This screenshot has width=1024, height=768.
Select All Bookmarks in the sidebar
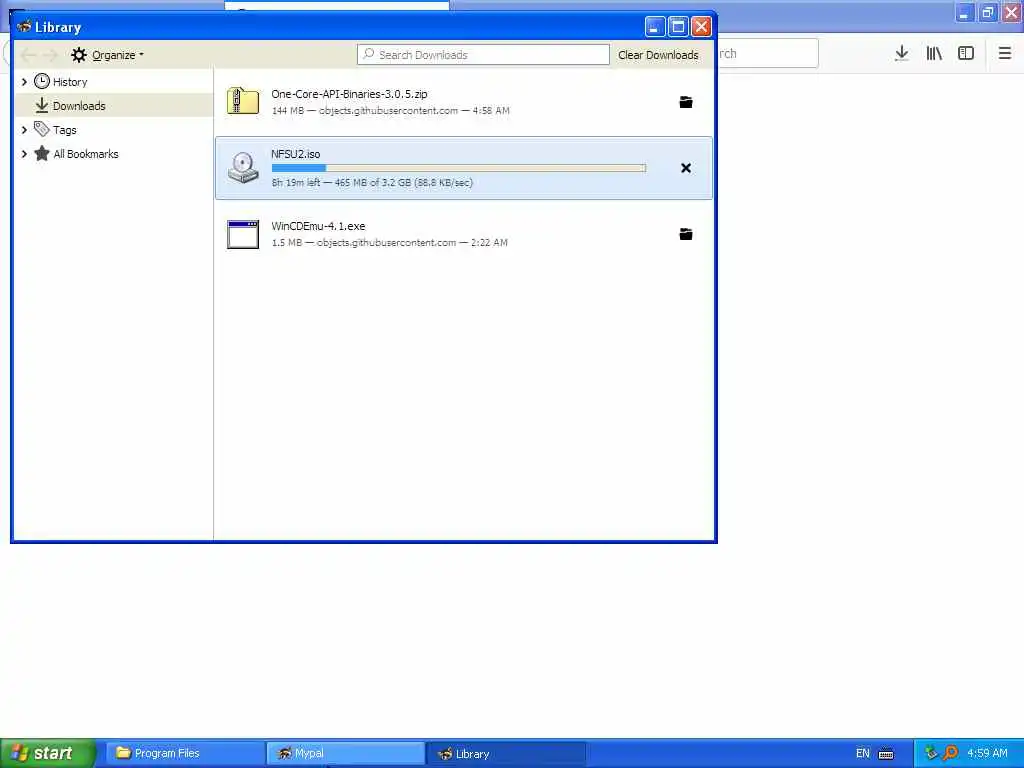pos(86,154)
